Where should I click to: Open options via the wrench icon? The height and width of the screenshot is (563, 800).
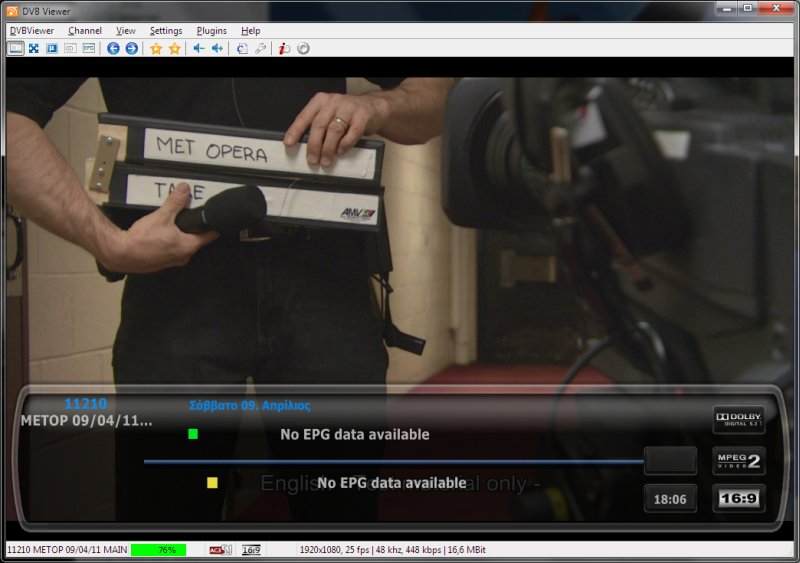[261, 48]
